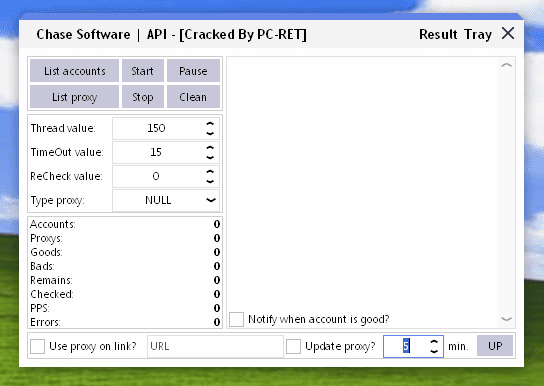This screenshot has height=386, width=544.
Task: Click the List accounts button
Action: point(74,71)
